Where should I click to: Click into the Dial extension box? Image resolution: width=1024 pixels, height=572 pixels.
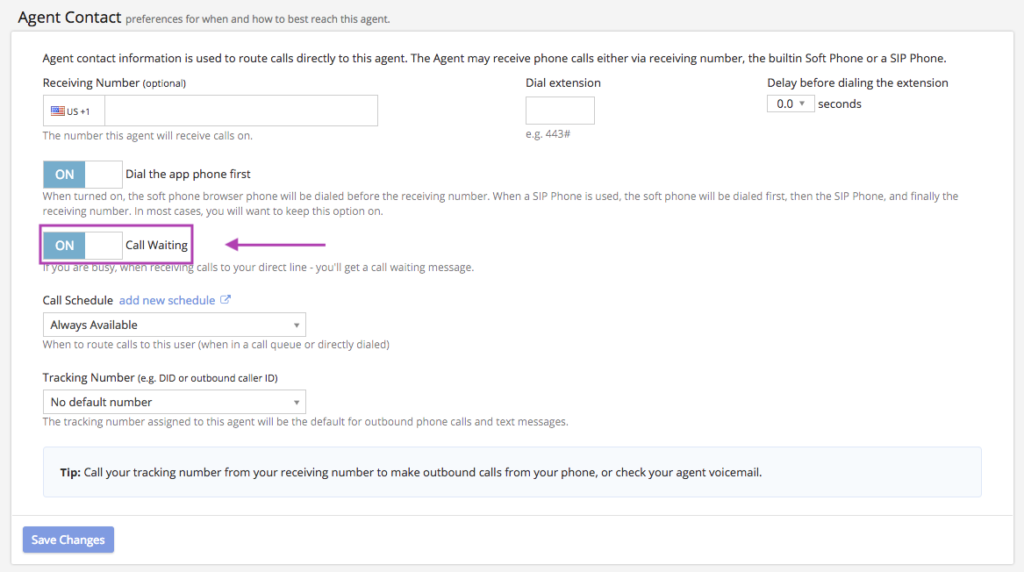[560, 111]
